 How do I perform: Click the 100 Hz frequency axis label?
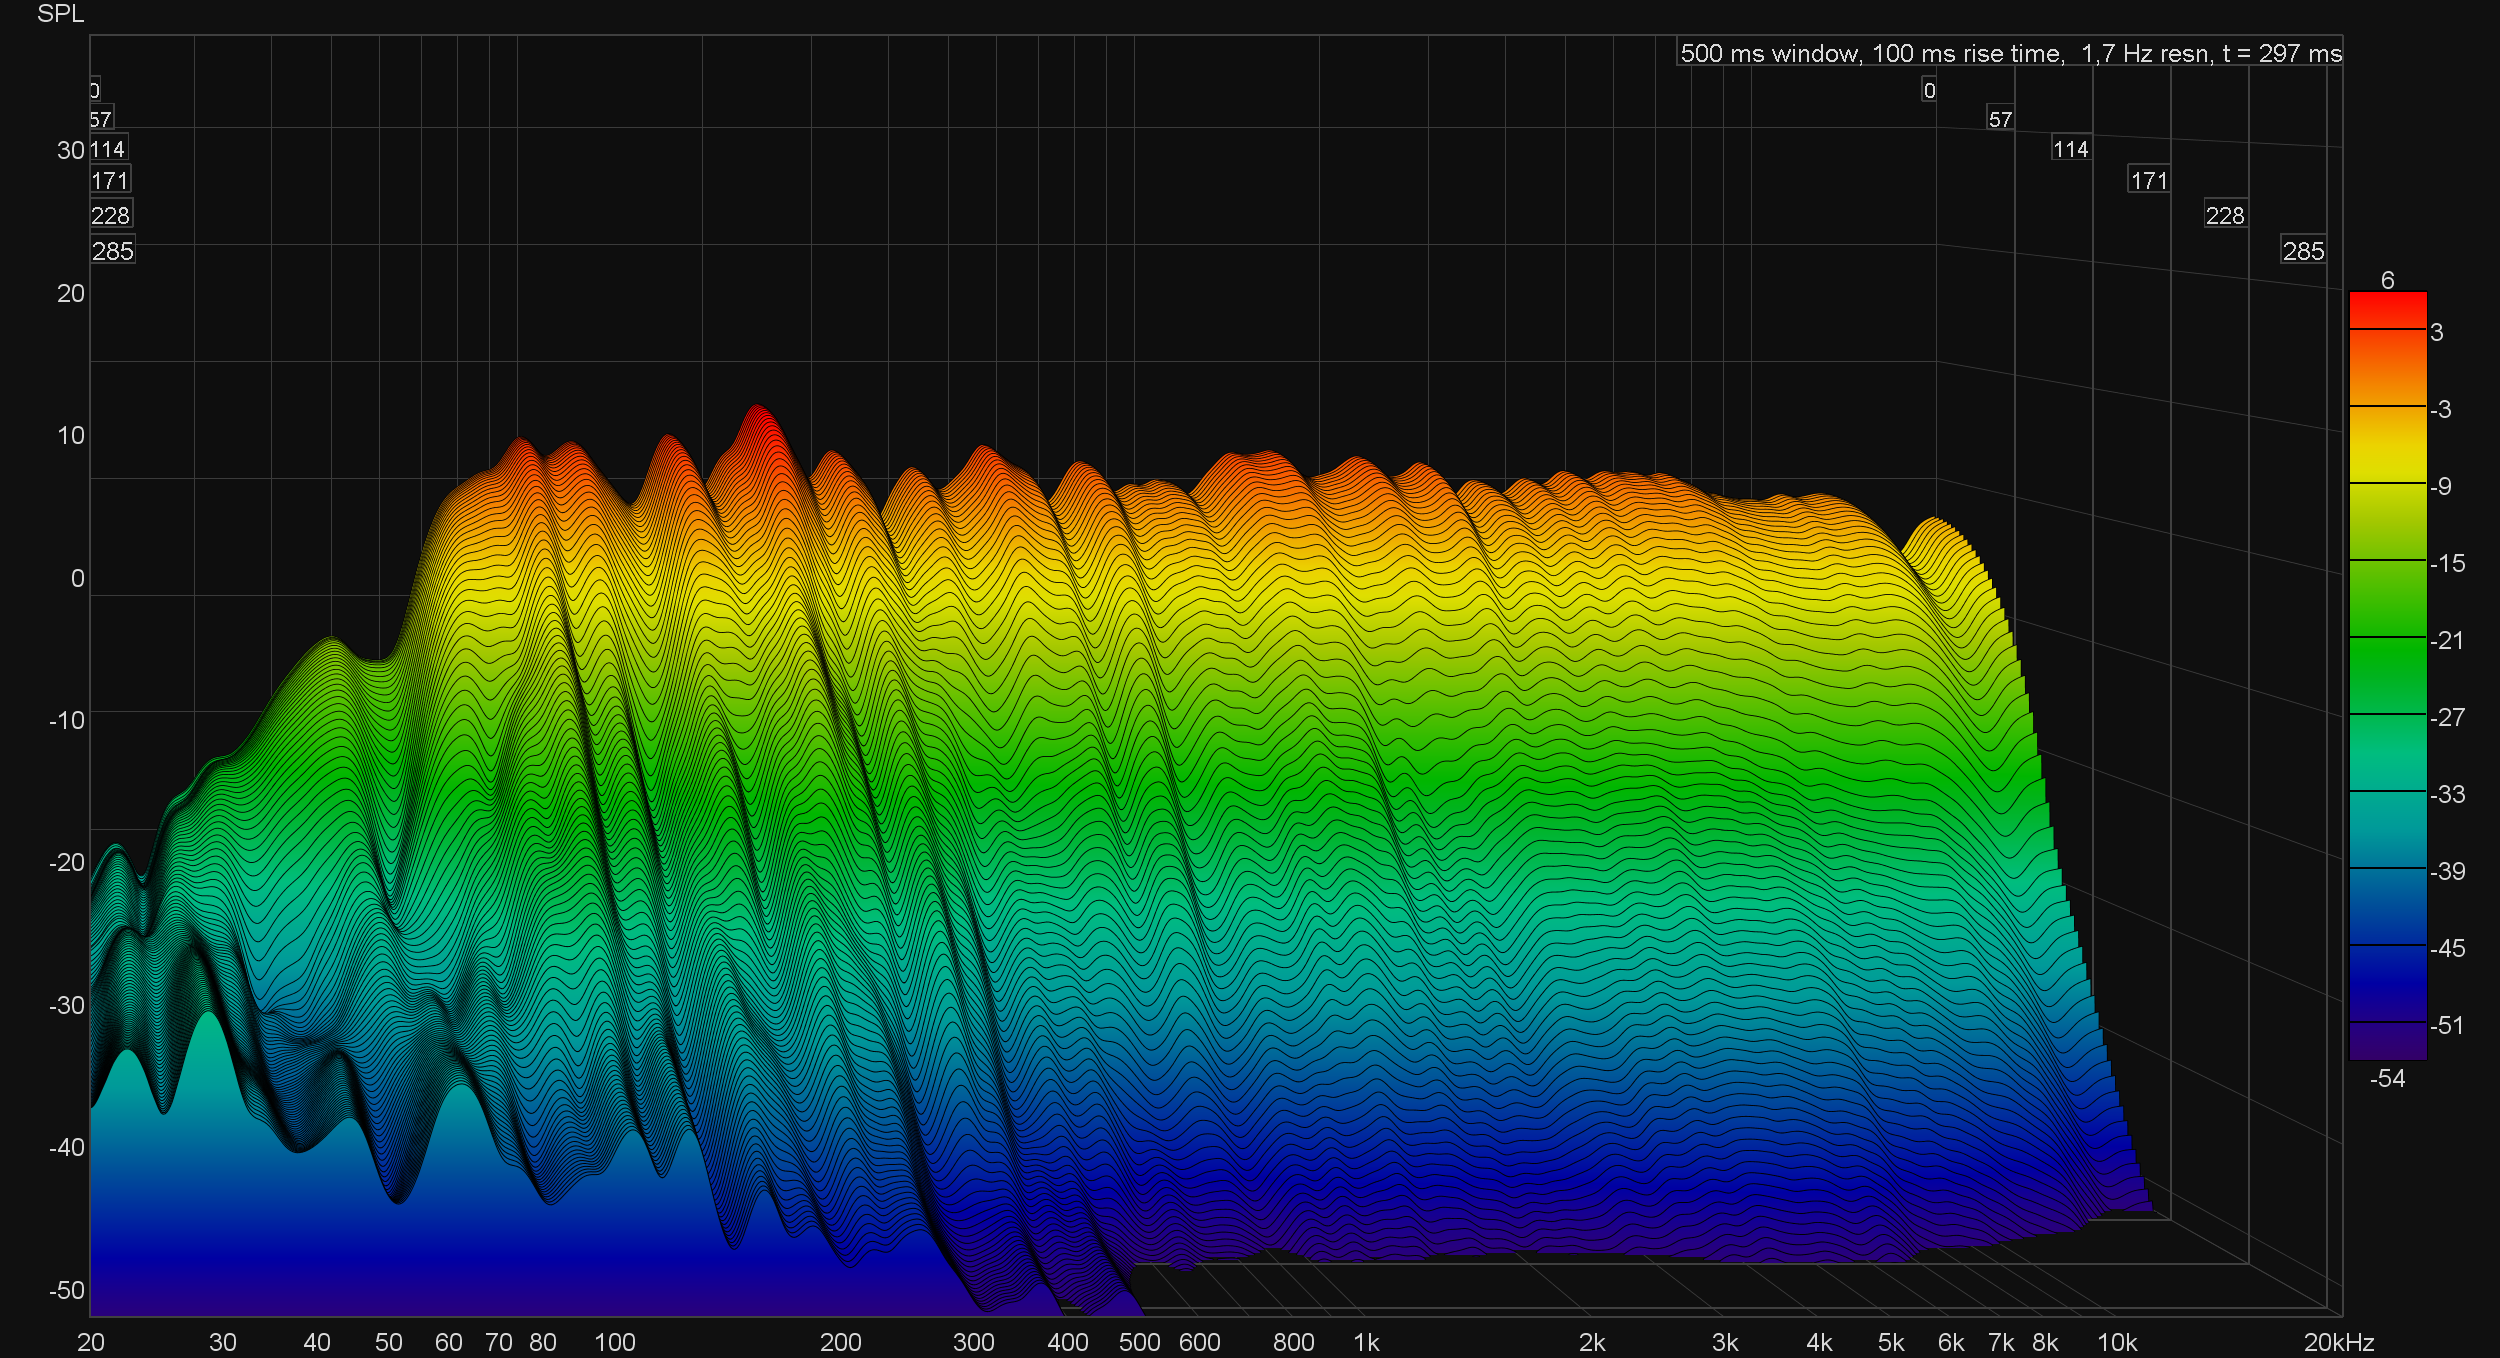click(x=614, y=1342)
